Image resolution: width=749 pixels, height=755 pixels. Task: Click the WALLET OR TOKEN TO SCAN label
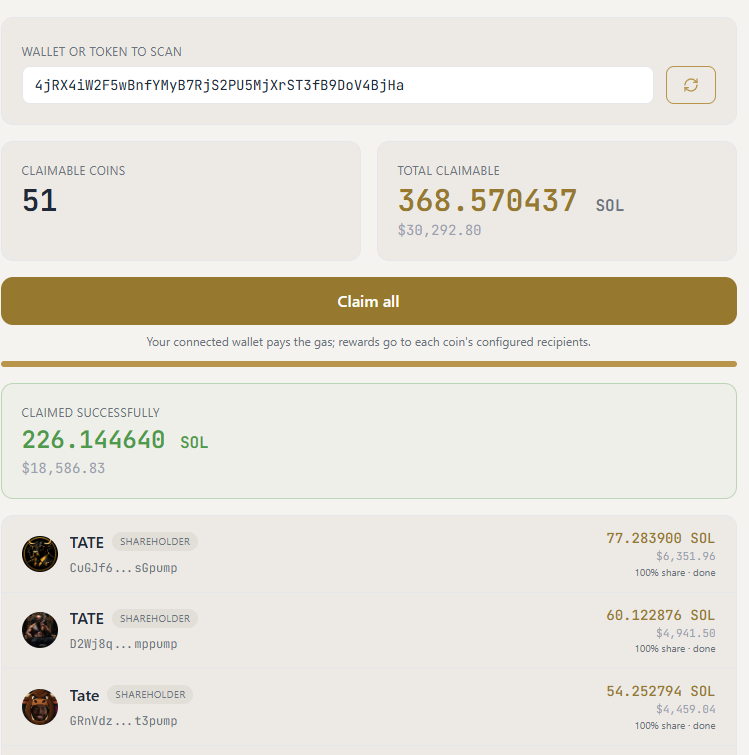(102, 52)
